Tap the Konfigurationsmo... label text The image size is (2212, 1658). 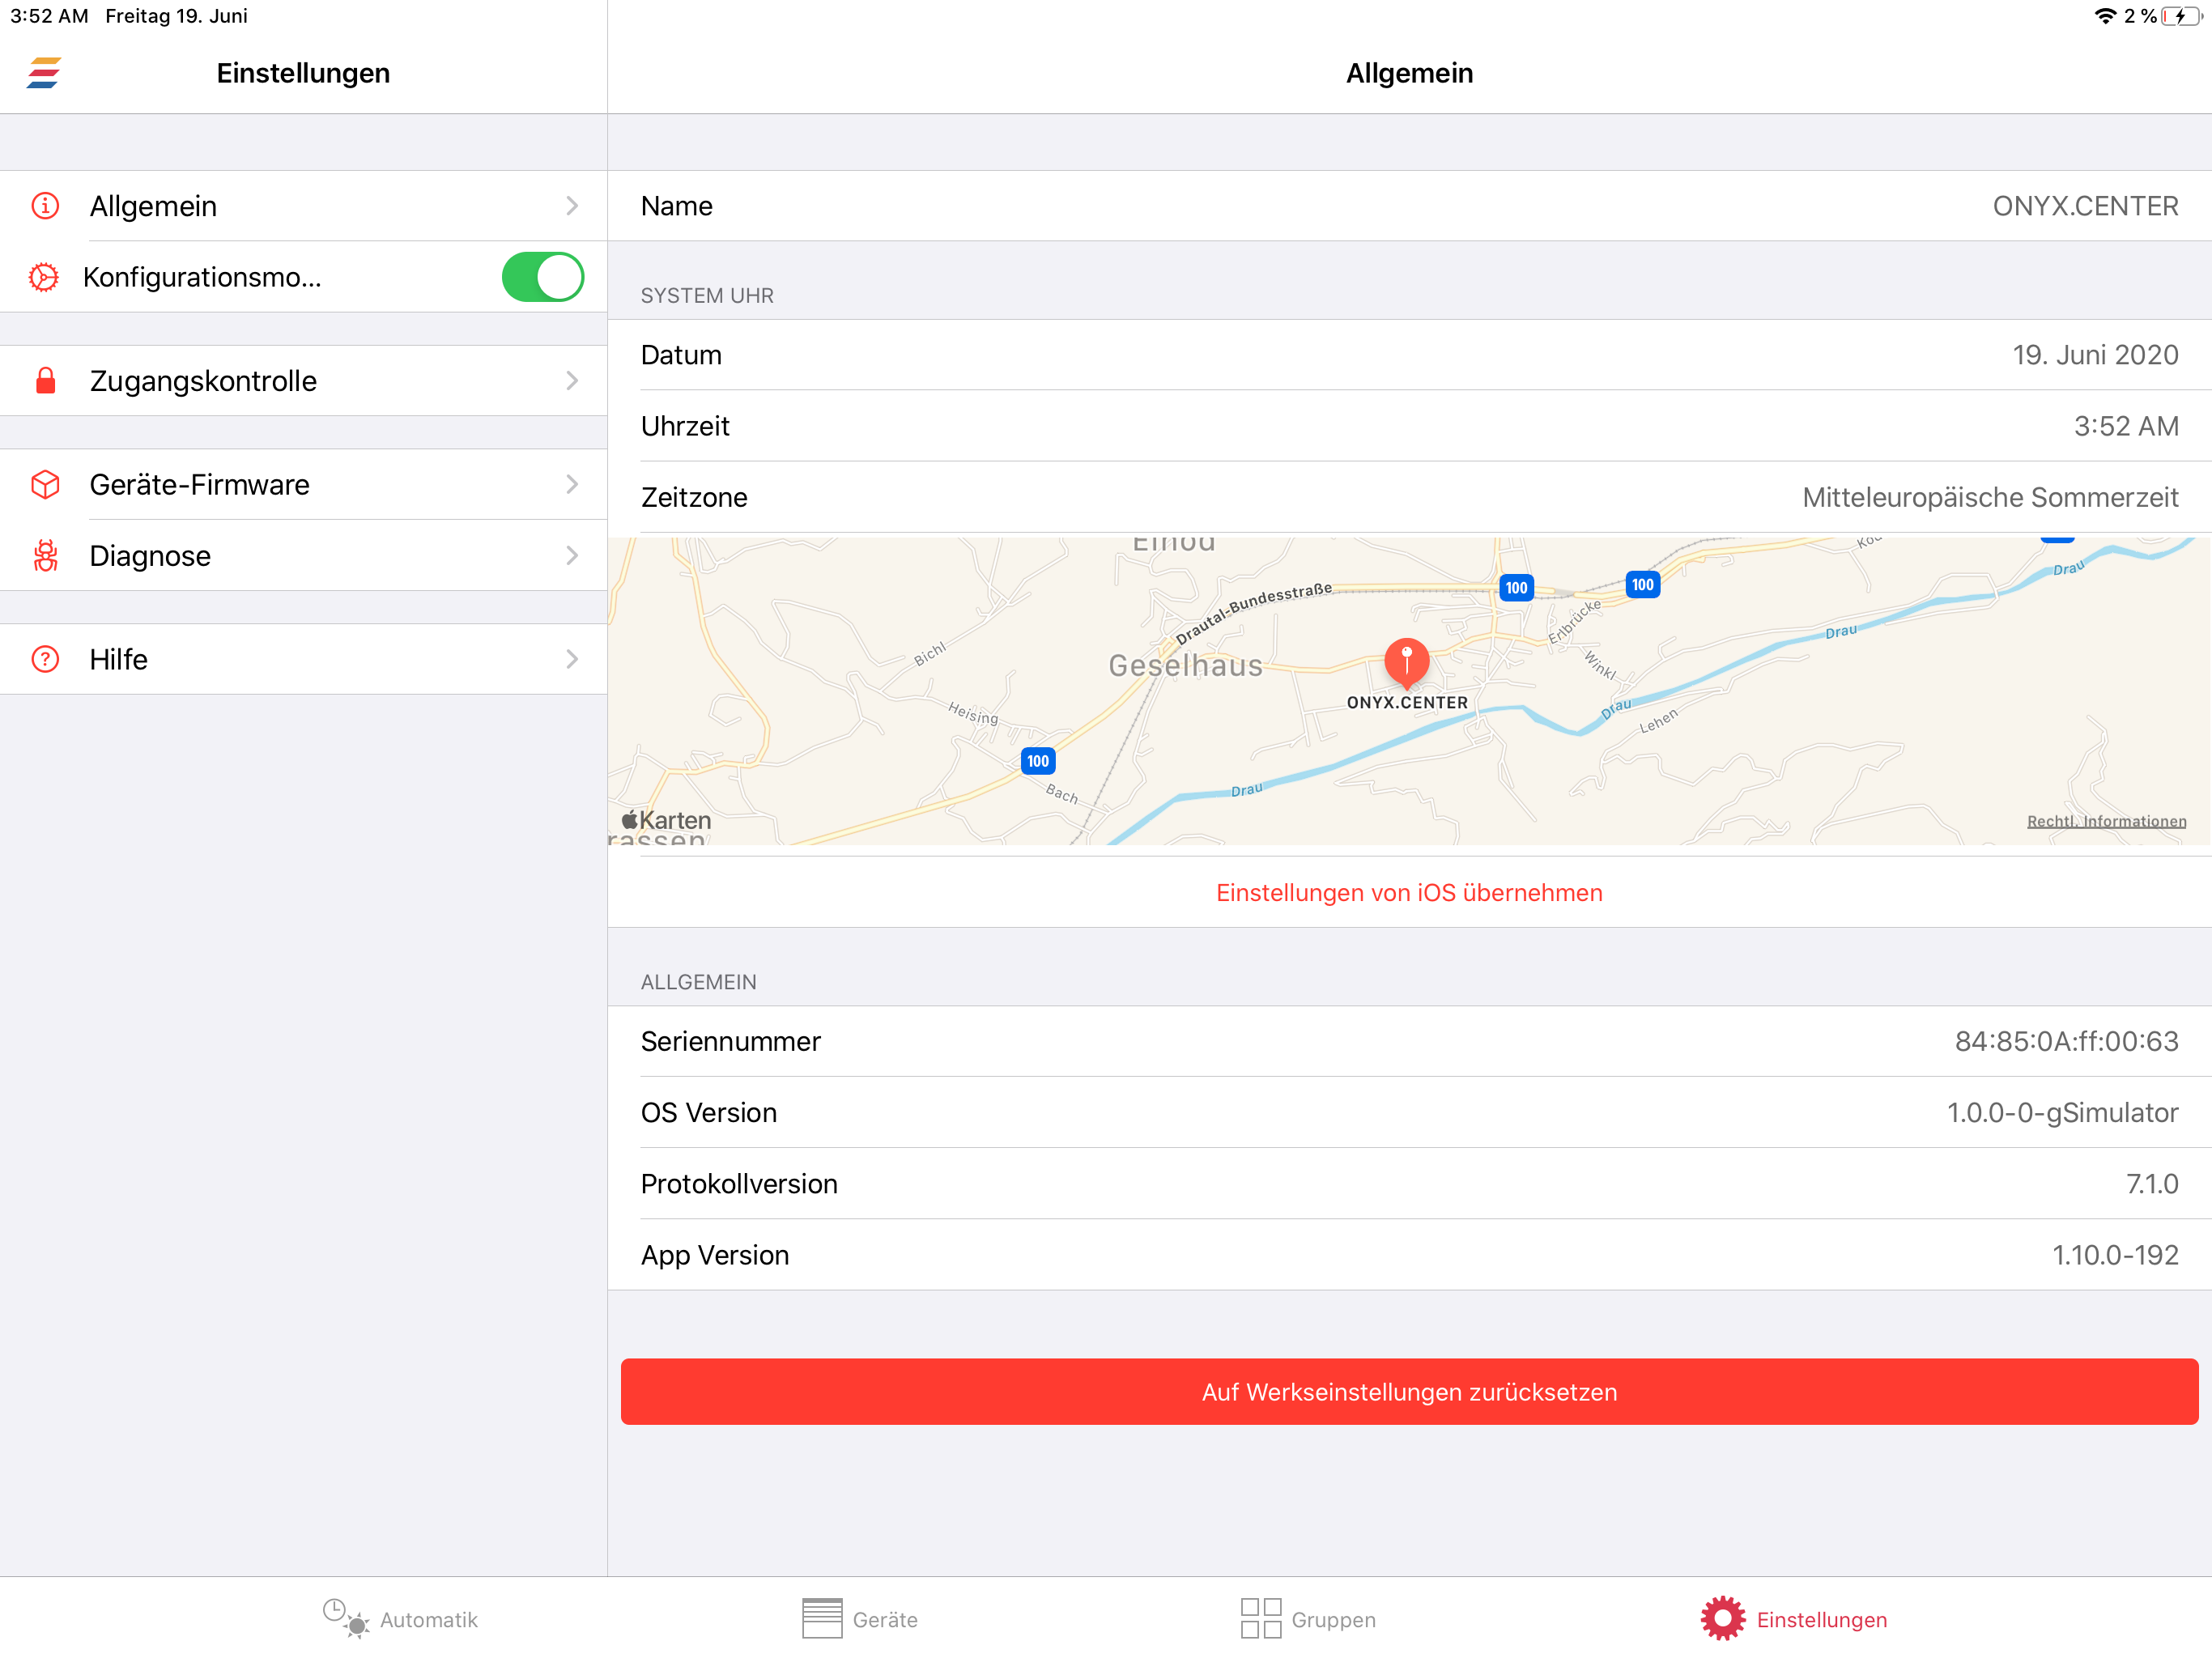(202, 277)
